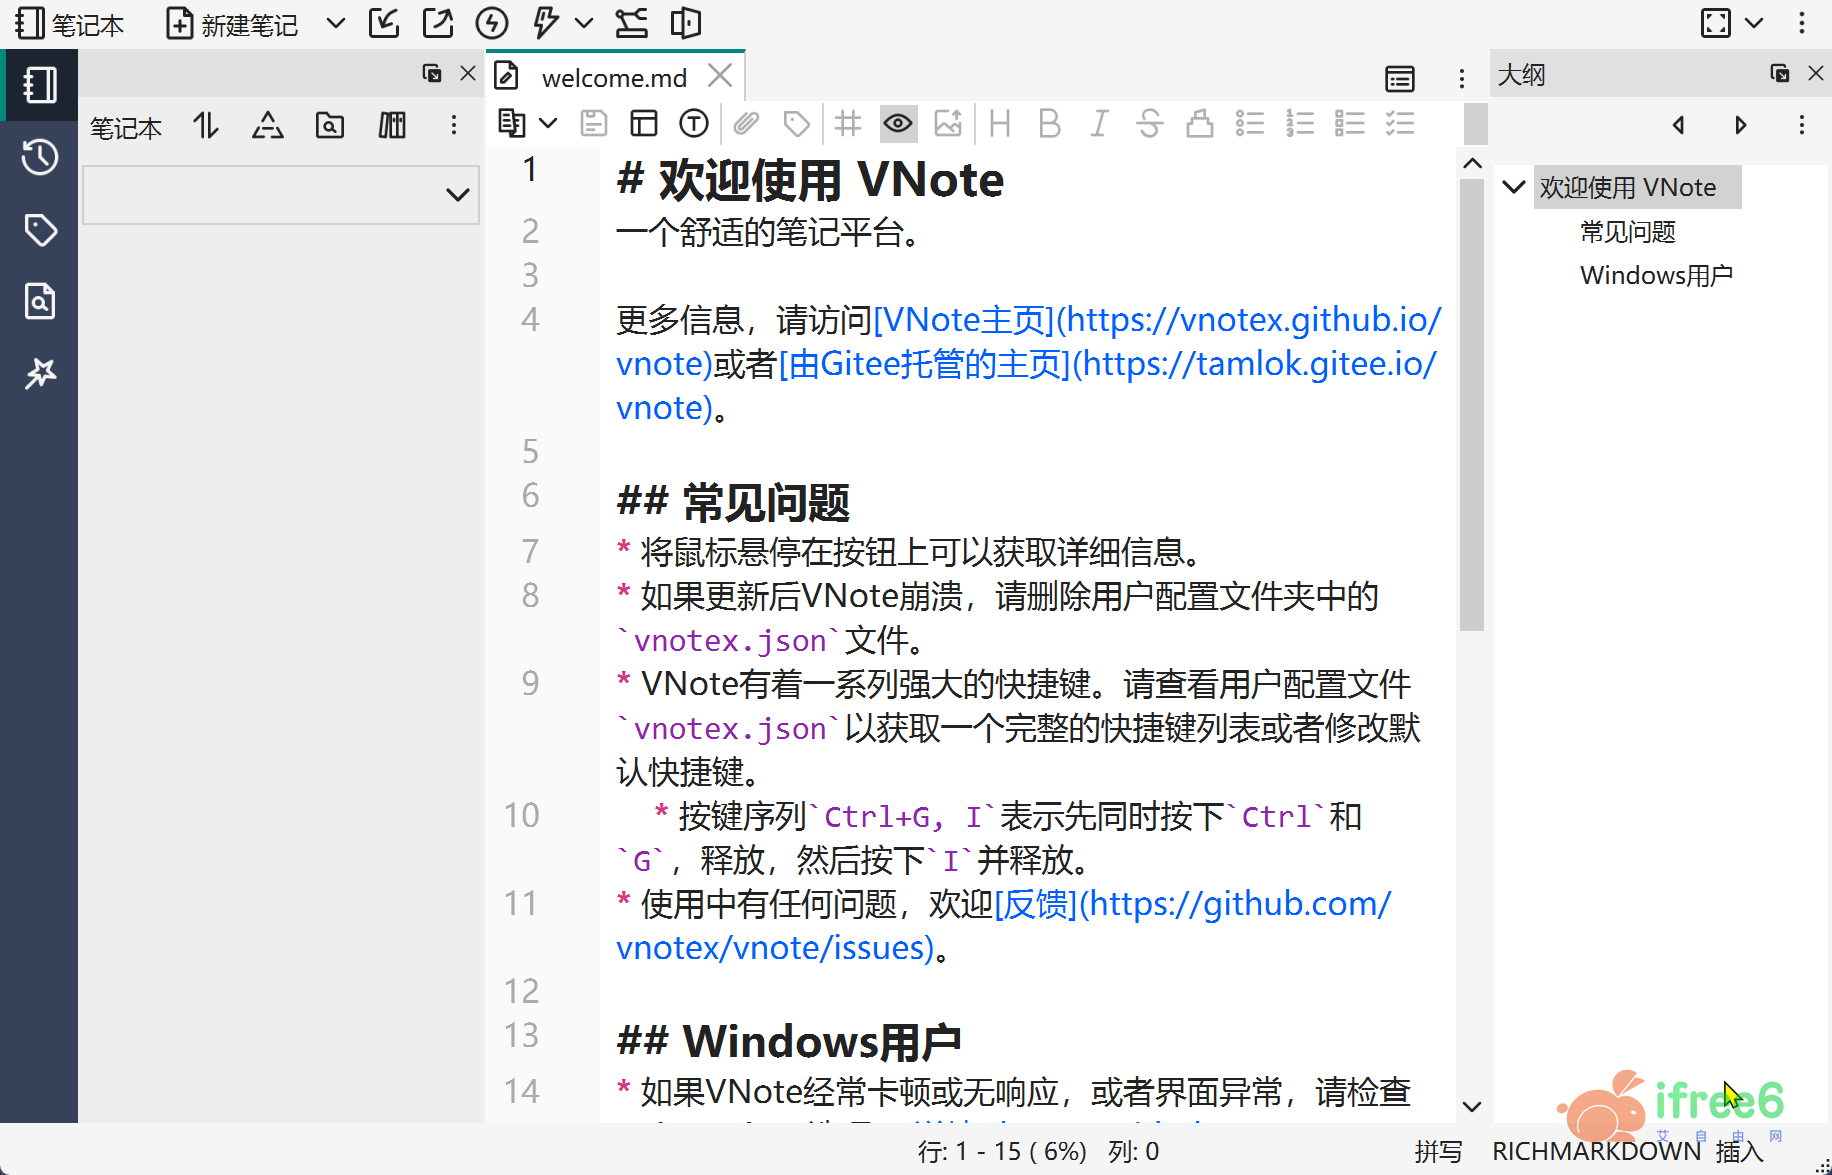Switch to the welcome.md tab

coord(613,77)
